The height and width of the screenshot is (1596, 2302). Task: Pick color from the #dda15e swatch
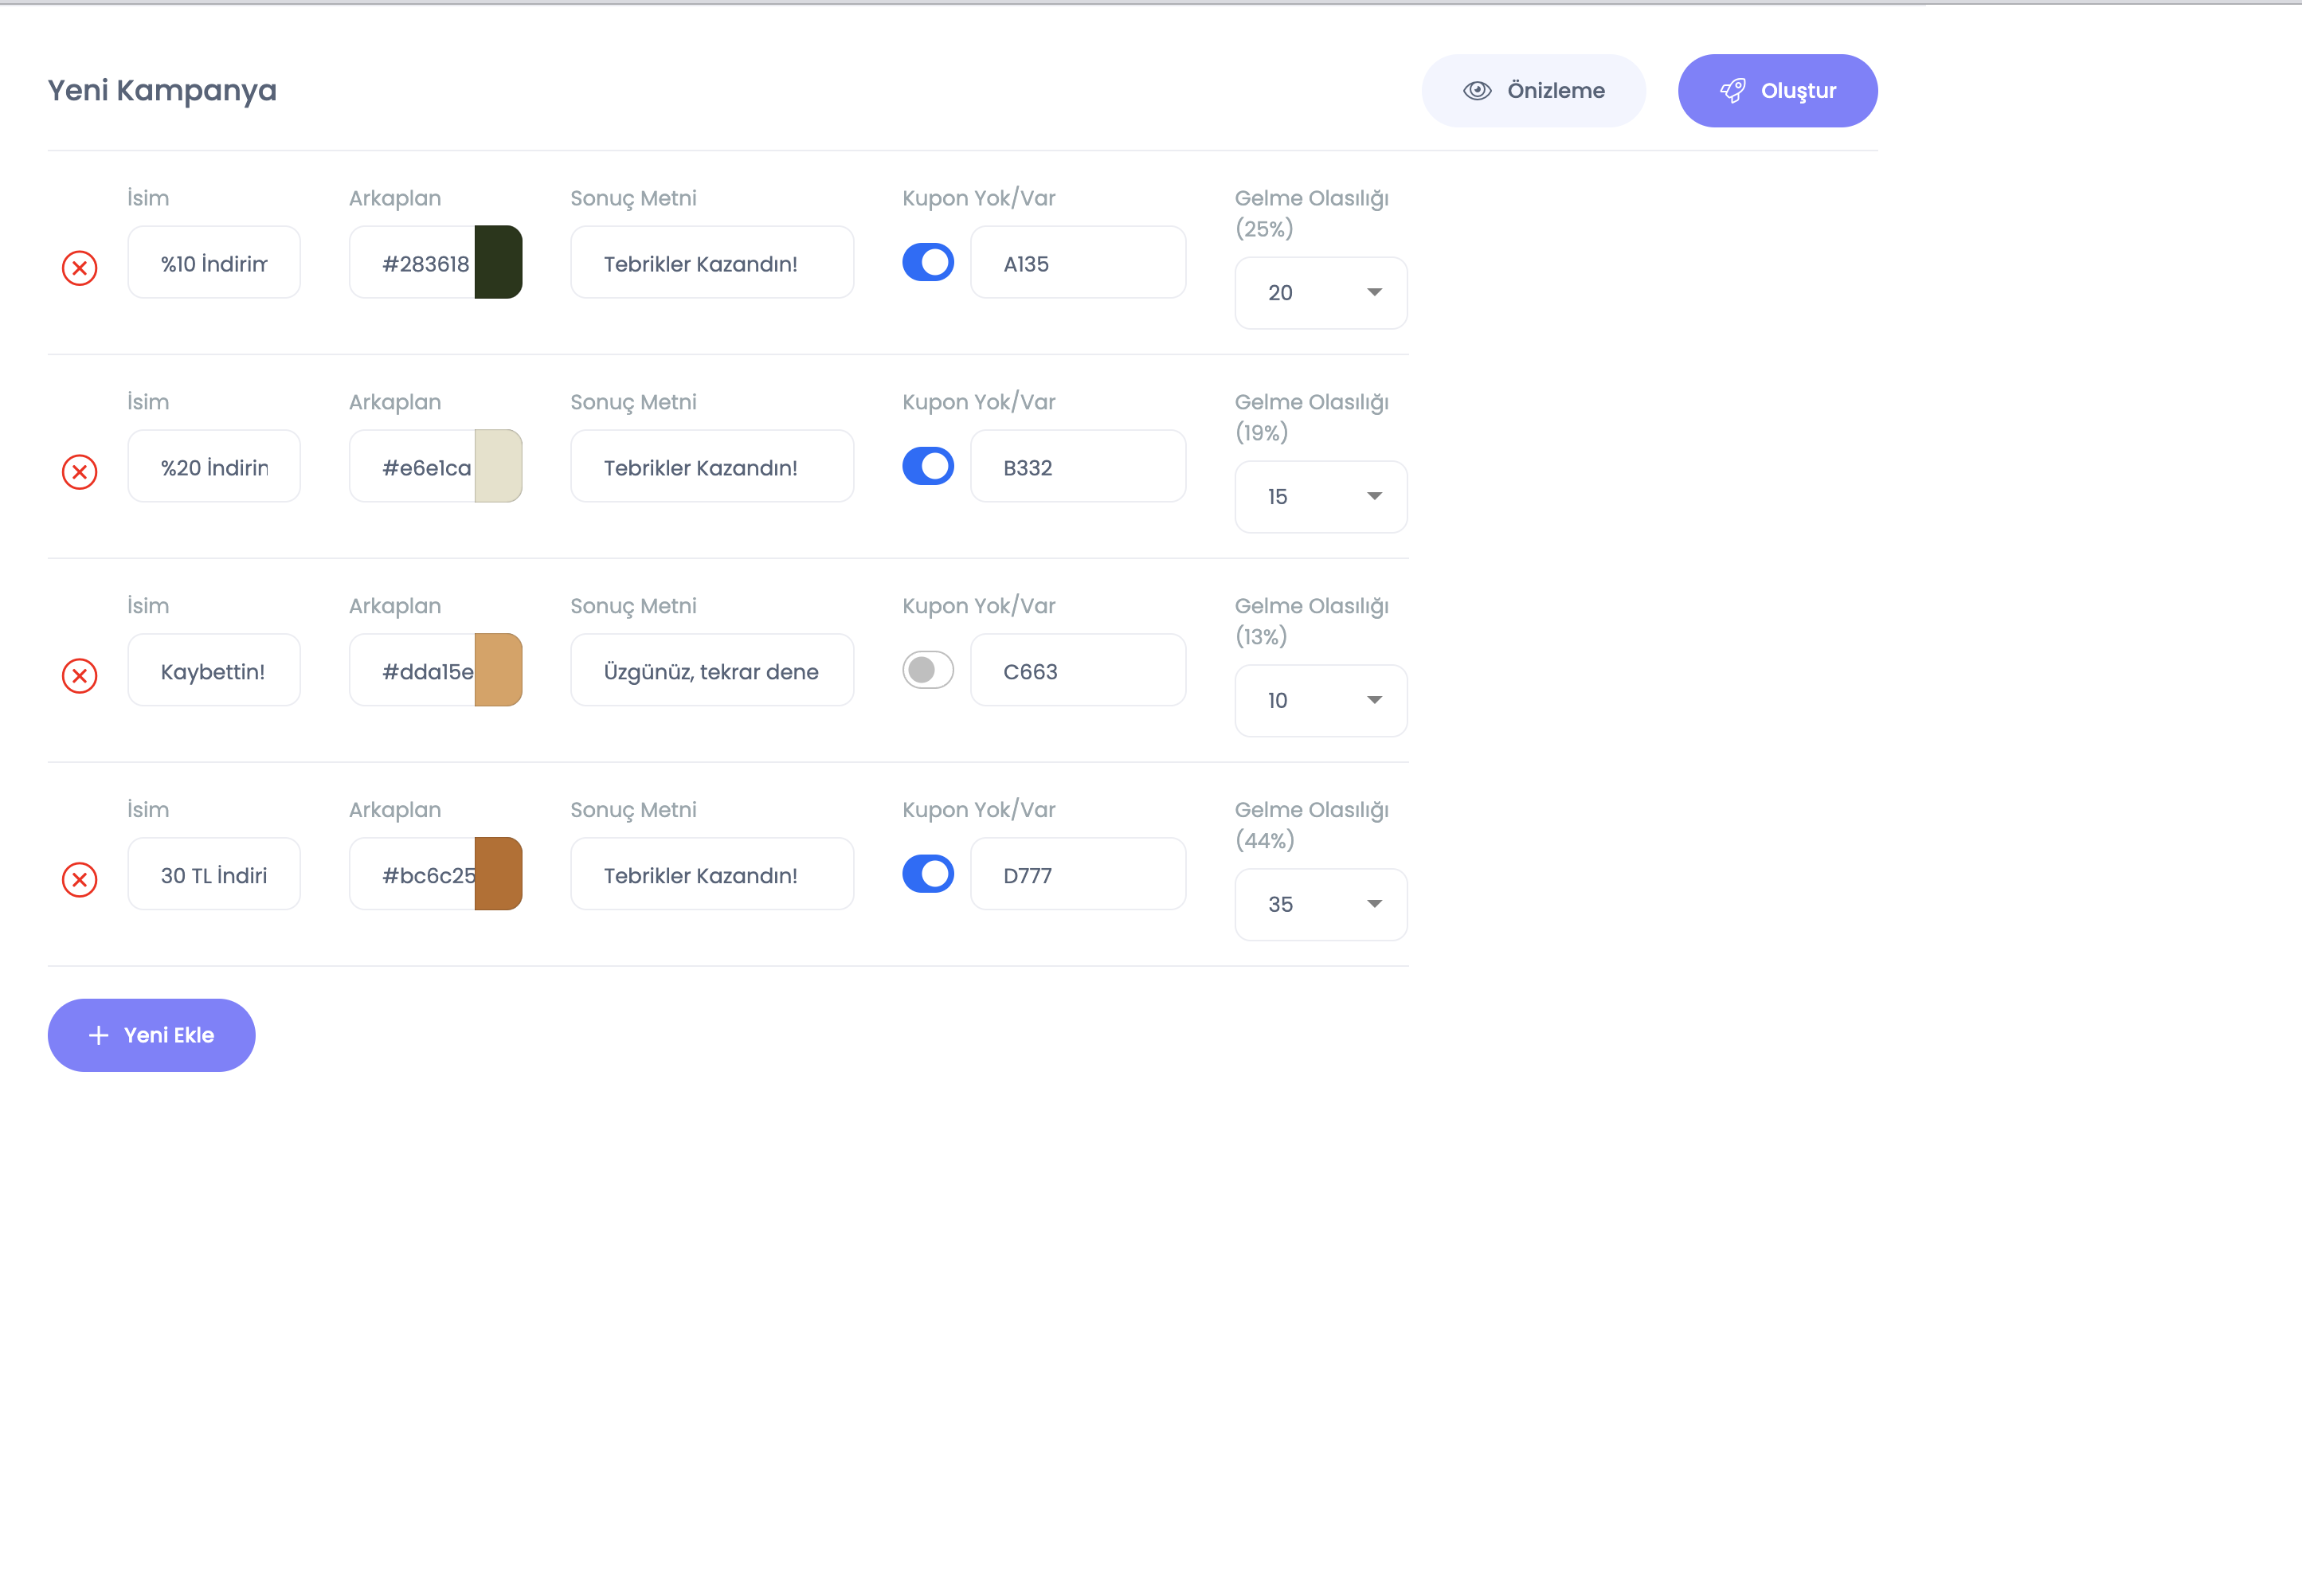498,671
